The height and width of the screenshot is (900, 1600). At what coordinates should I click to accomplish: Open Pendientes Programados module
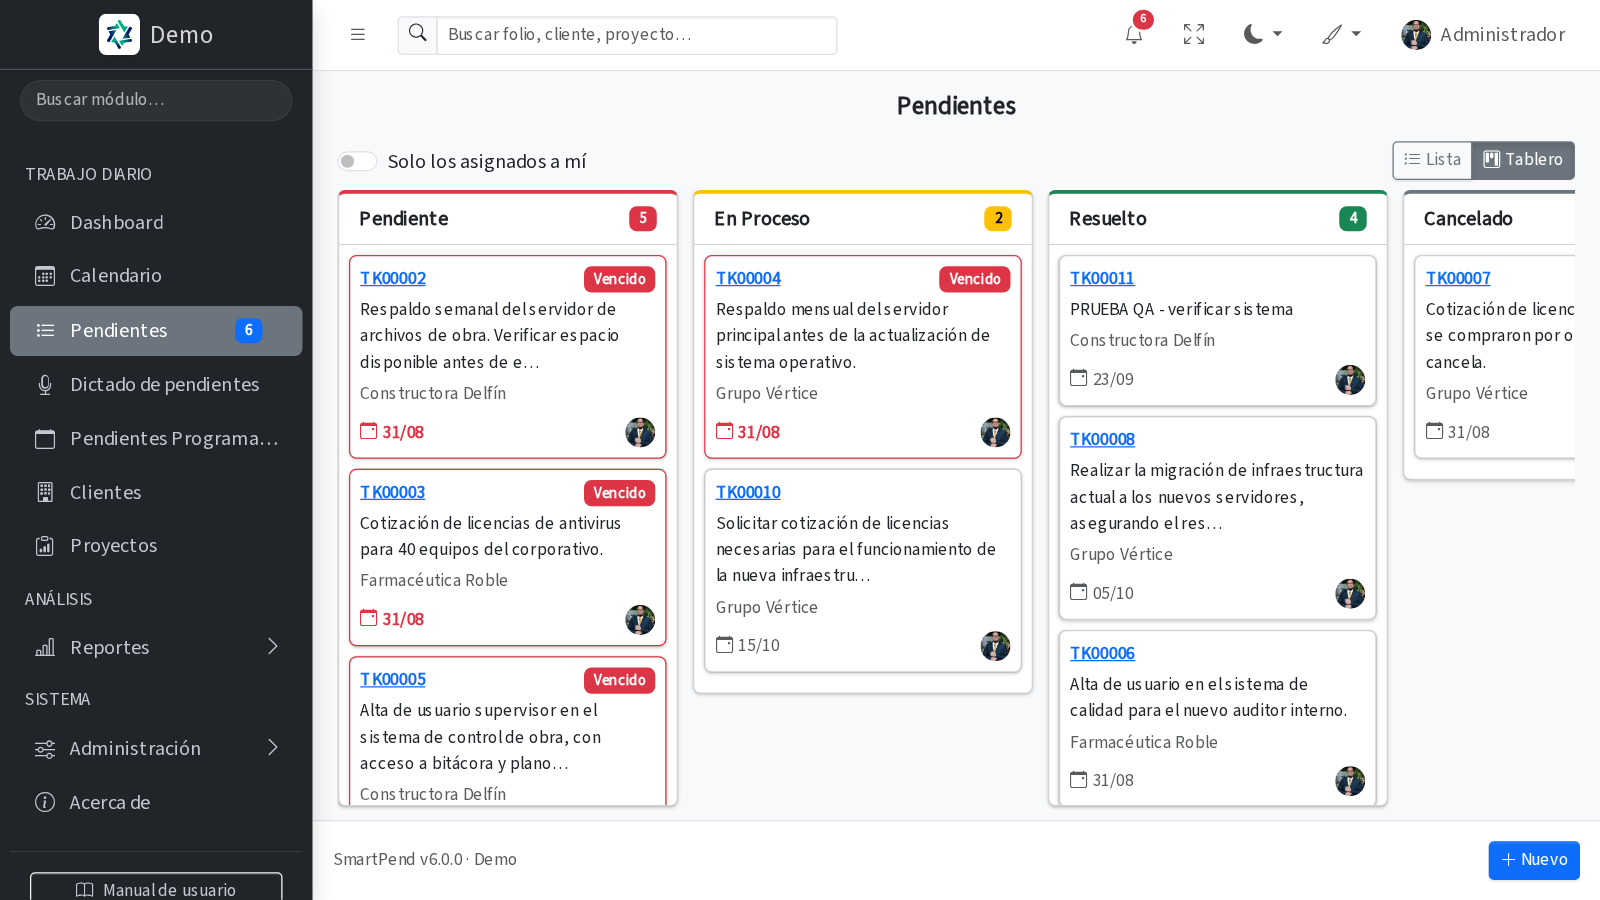(x=156, y=439)
